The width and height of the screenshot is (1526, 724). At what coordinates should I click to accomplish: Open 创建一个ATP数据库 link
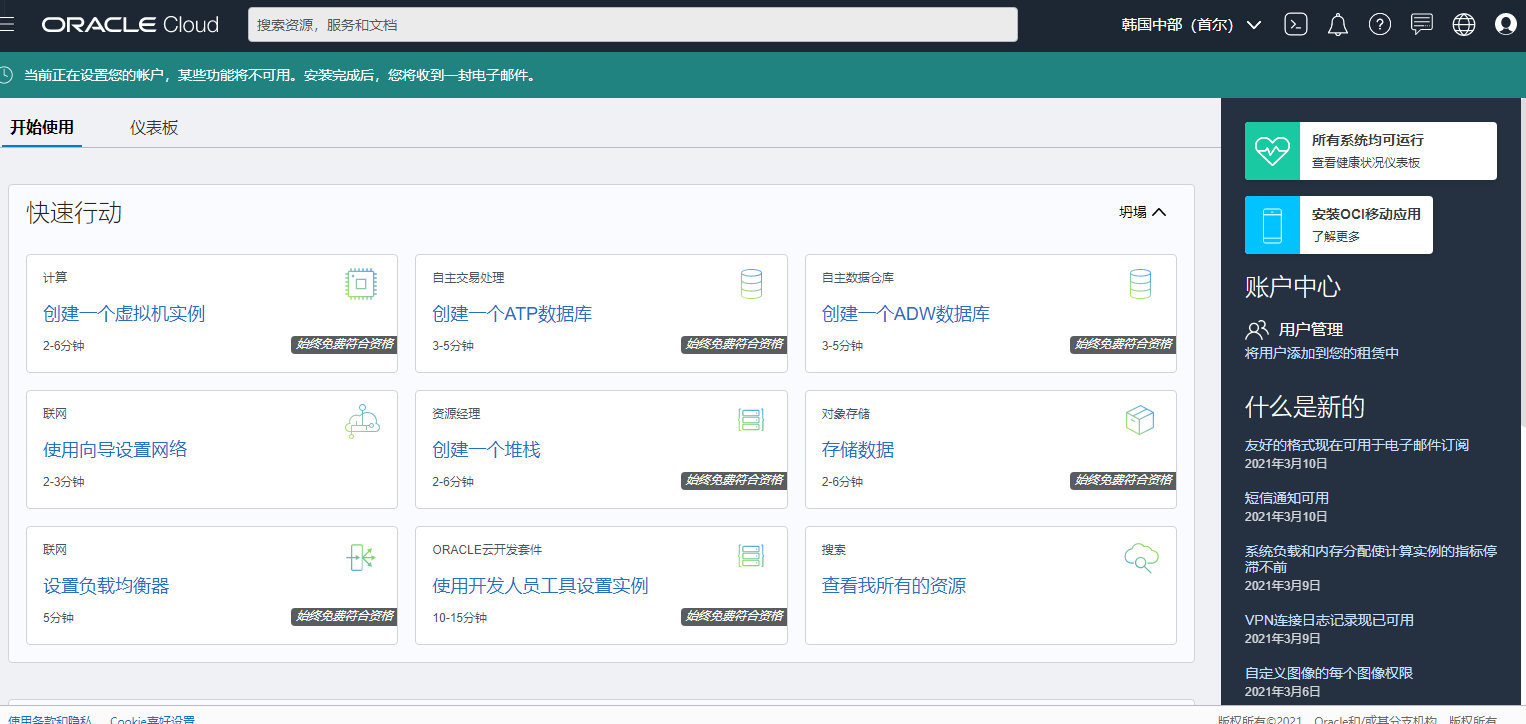pyautogui.click(x=512, y=314)
